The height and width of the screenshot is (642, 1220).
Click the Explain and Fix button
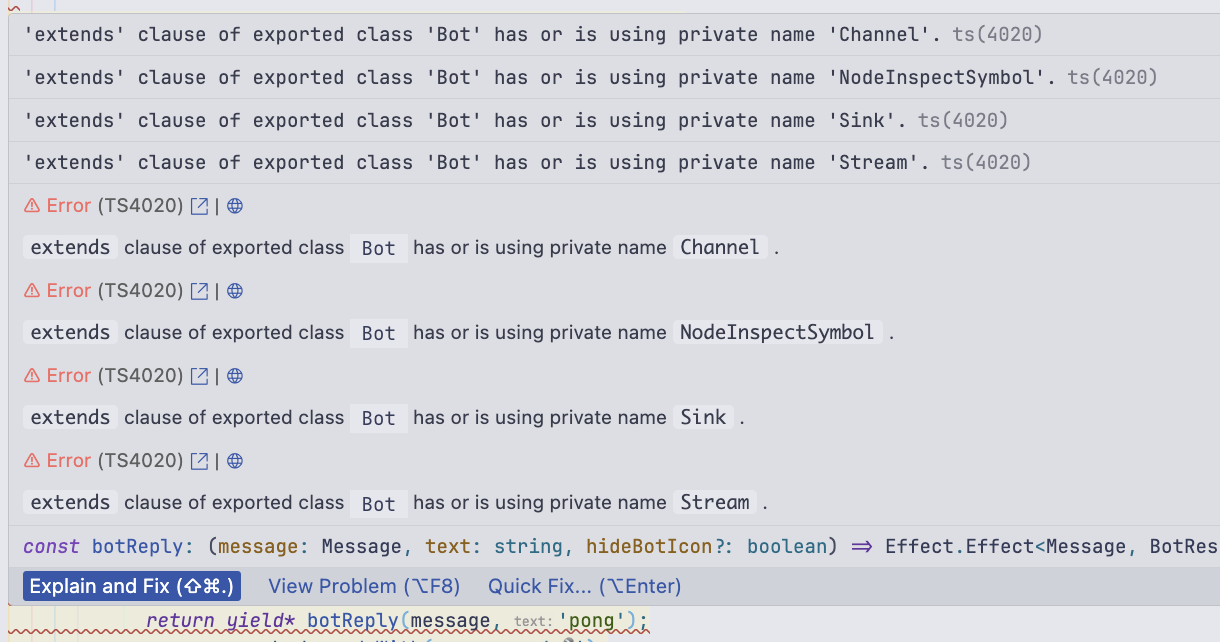click(132, 586)
